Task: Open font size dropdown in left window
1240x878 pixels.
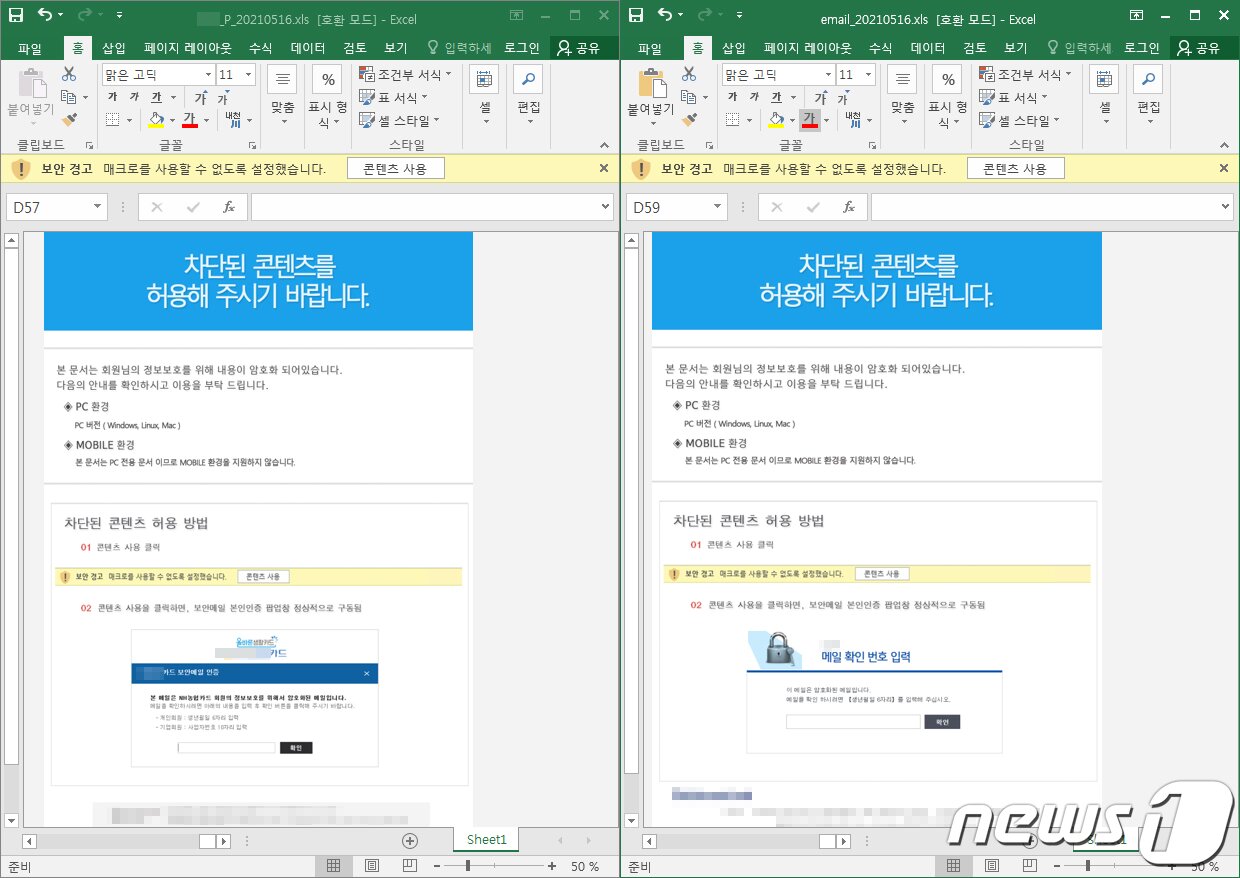Action: (x=248, y=75)
